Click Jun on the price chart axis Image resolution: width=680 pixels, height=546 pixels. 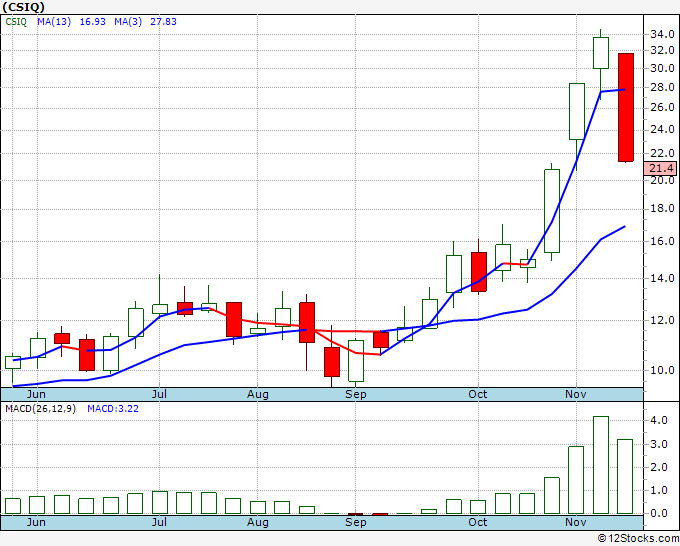click(x=36, y=394)
